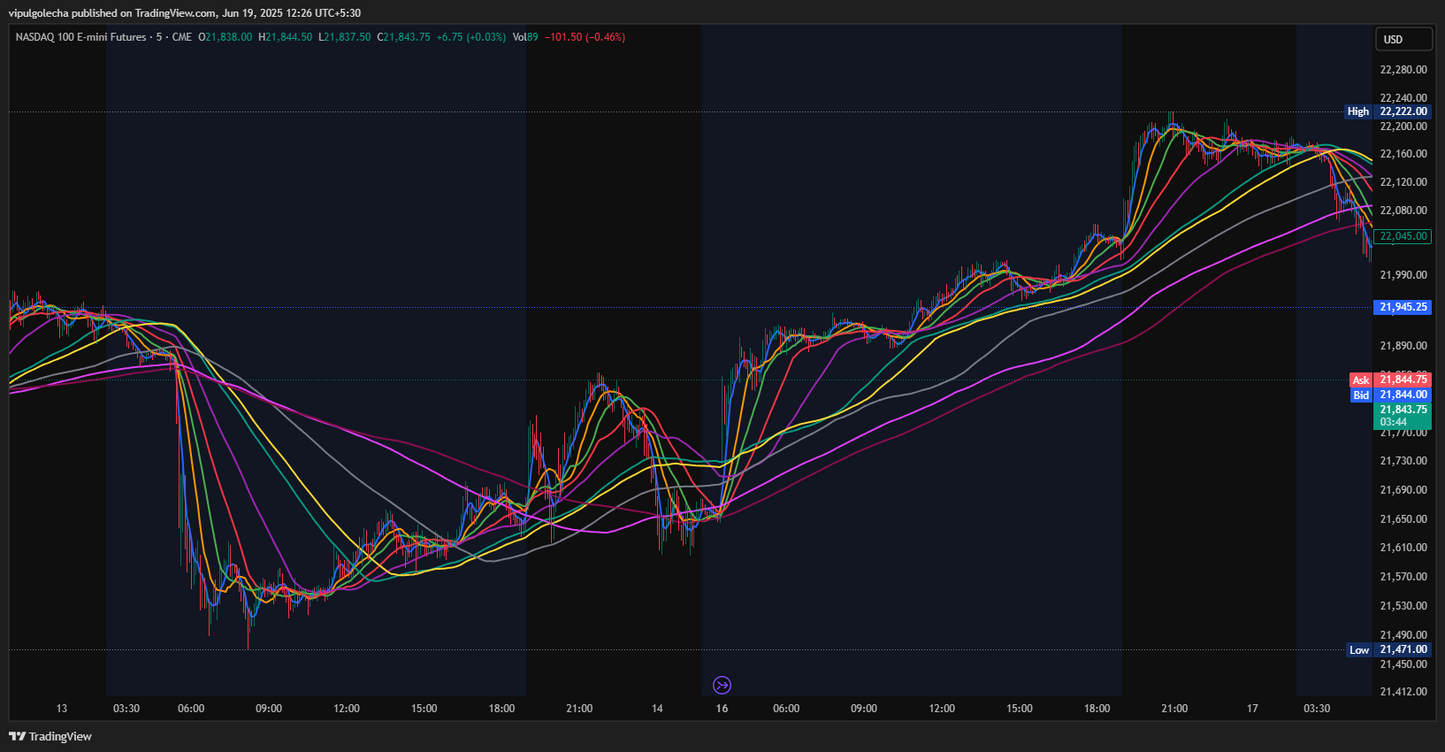The height and width of the screenshot is (752, 1445).
Task: Click the green 21,843.75 countdown price label
Action: [x=1403, y=415]
